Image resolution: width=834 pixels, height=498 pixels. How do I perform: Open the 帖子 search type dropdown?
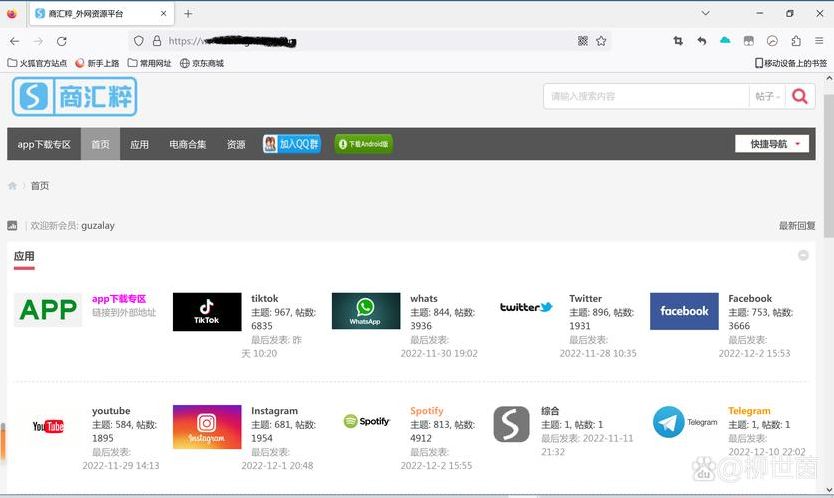[x=767, y=96]
